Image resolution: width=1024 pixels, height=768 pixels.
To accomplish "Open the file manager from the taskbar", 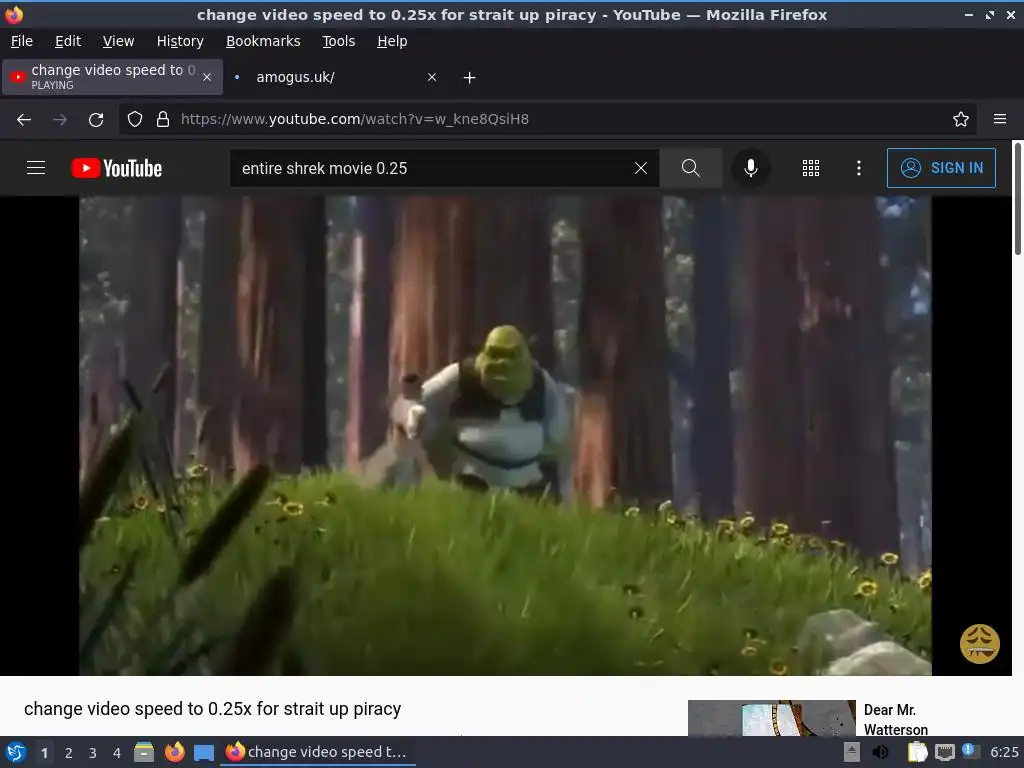I will (144, 752).
